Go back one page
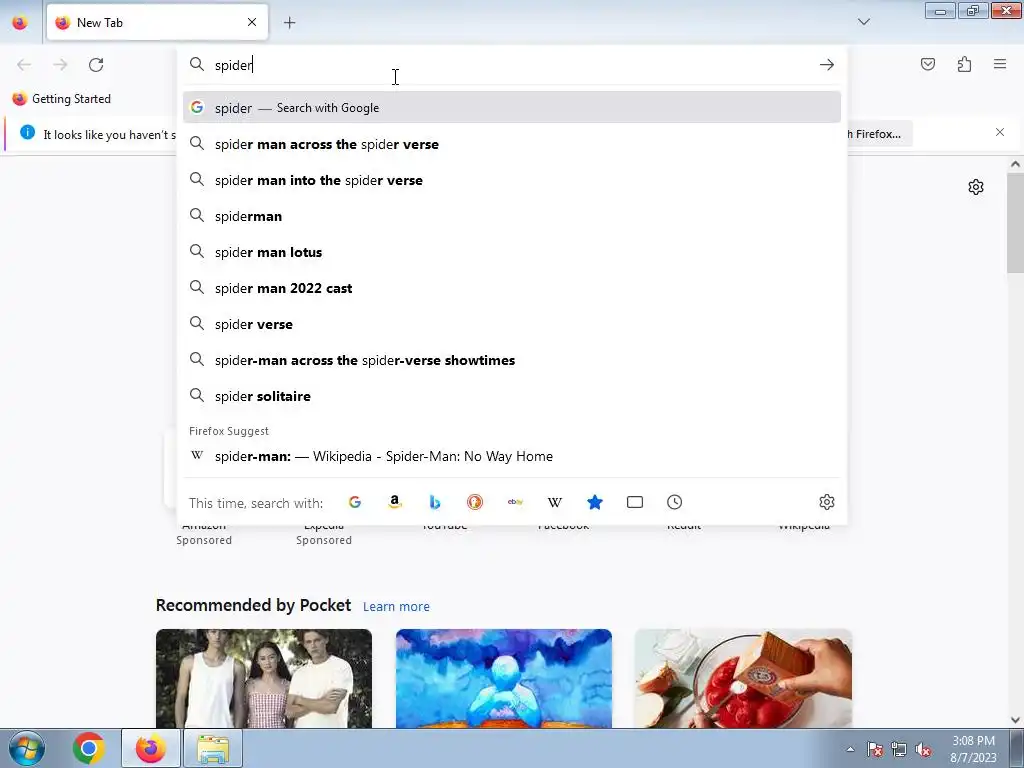Viewport: 1024px width, 768px height. [x=24, y=65]
